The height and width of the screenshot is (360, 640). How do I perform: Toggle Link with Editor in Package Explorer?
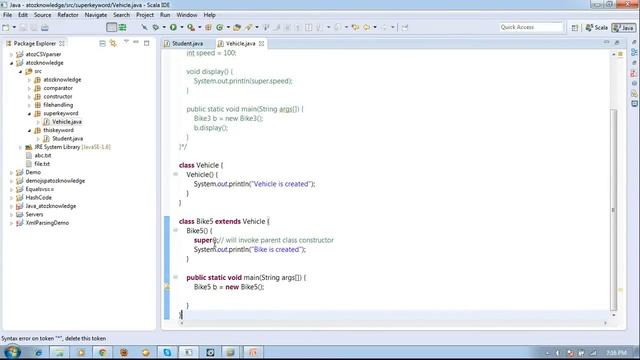(113, 43)
